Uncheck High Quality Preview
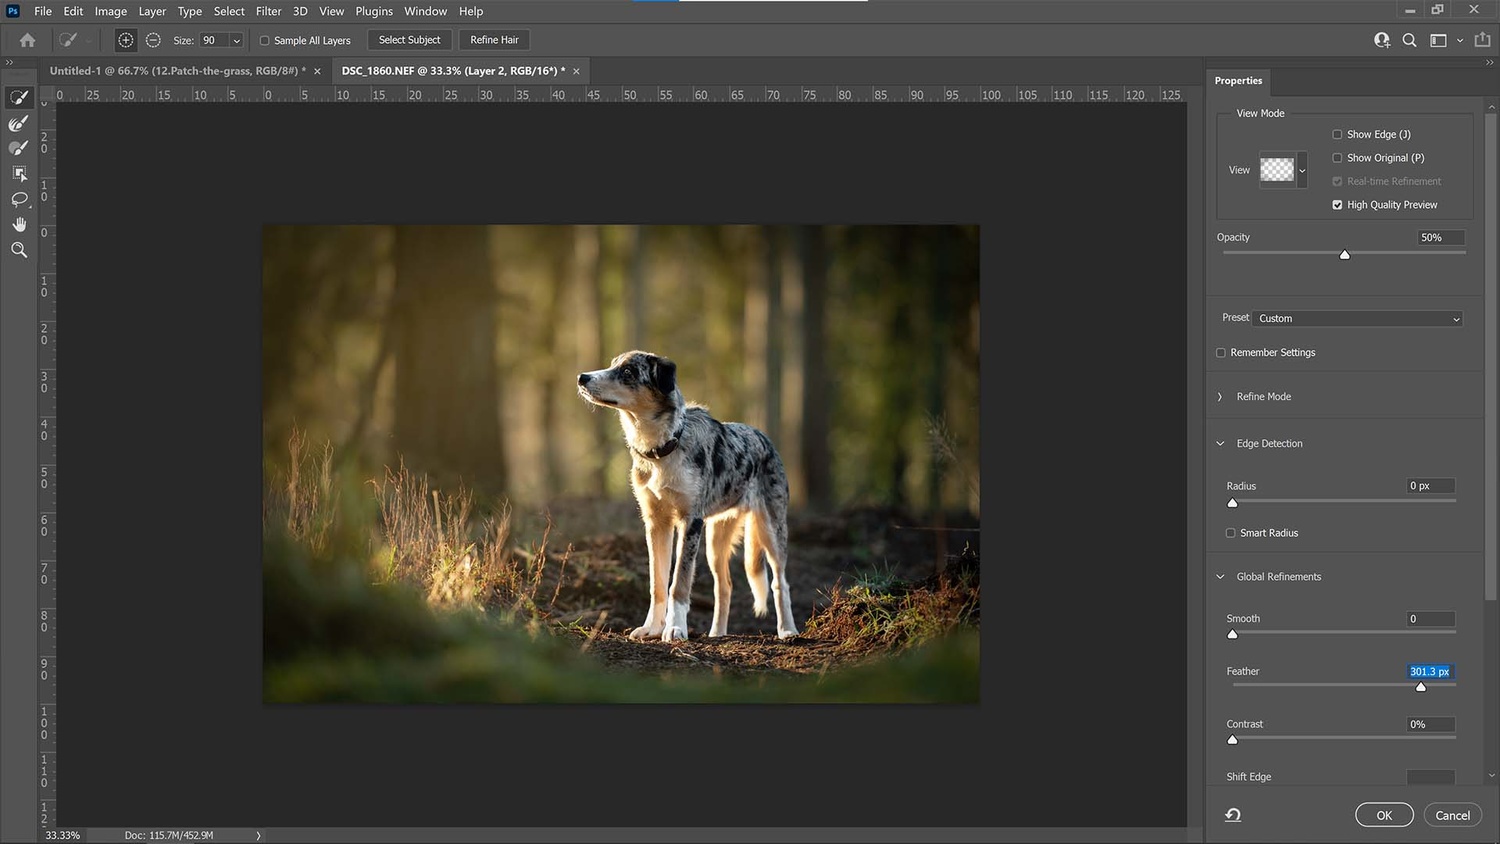 pyautogui.click(x=1337, y=205)
